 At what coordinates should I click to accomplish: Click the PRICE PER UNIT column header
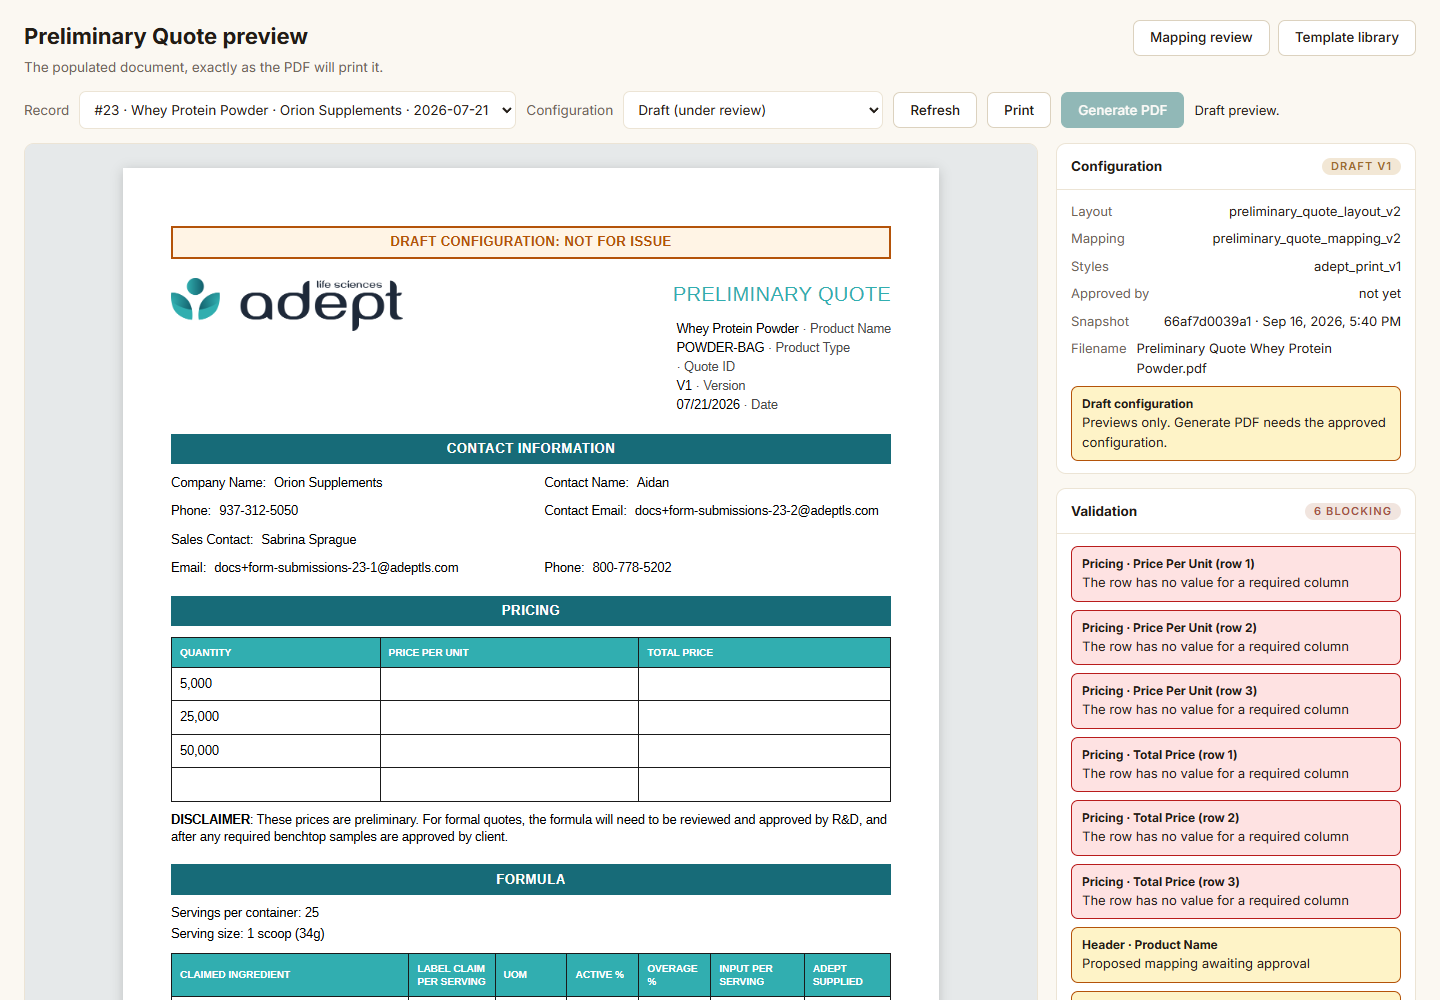tap(509, 653)
